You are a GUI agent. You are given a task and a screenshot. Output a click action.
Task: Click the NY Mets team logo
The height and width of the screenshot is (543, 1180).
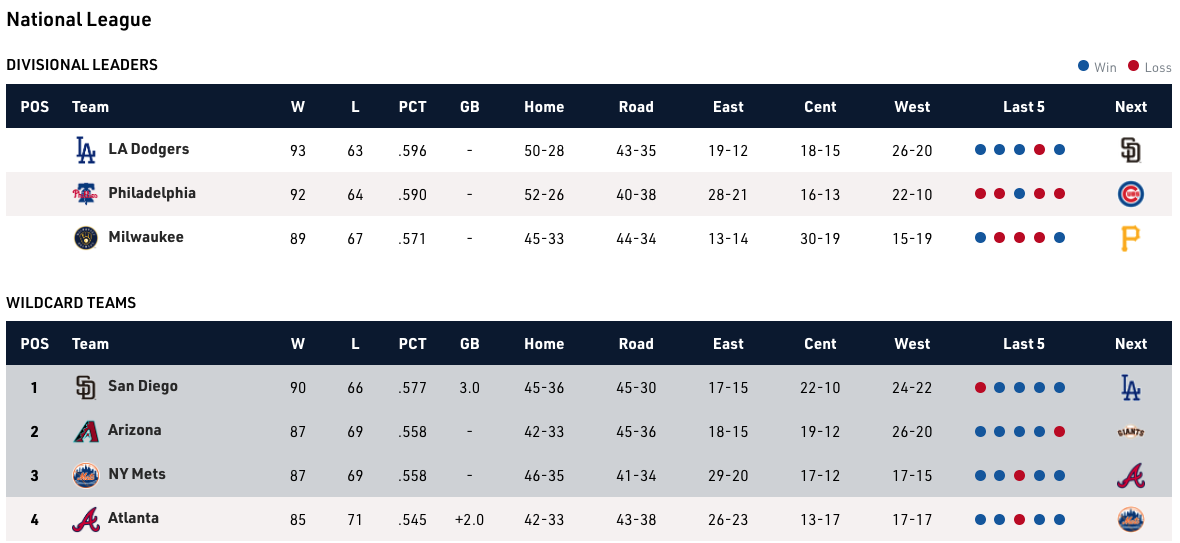86,475
